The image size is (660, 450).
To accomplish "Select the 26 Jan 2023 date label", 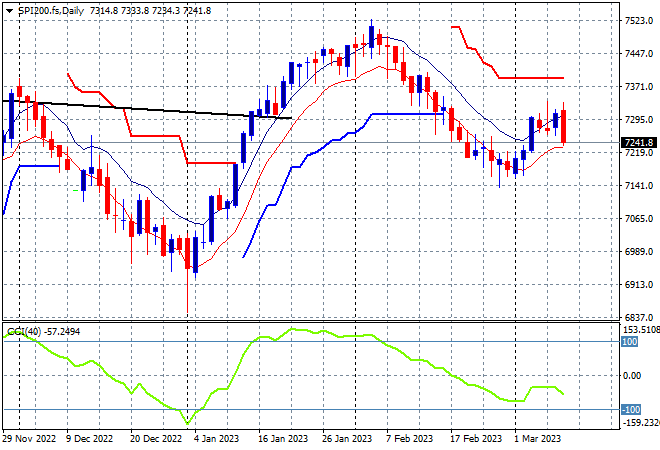I will (347, 439).
